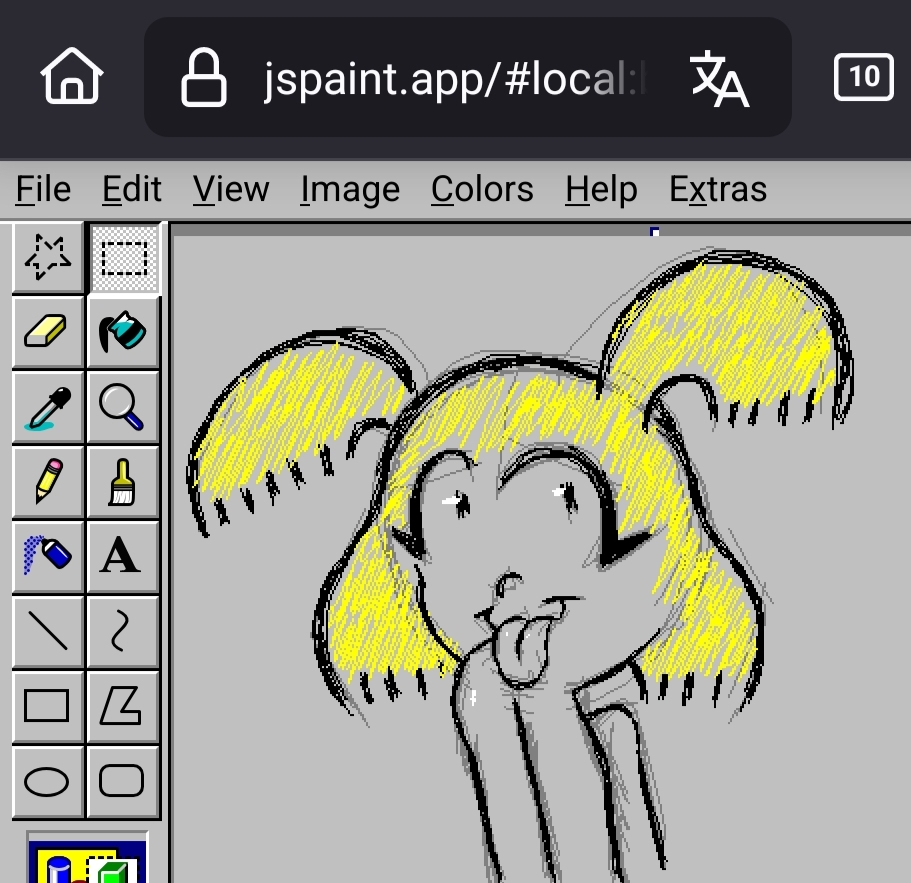Tap the translate page icon
The height and width of the screenshot is (883, 911).
coord(719,78)
